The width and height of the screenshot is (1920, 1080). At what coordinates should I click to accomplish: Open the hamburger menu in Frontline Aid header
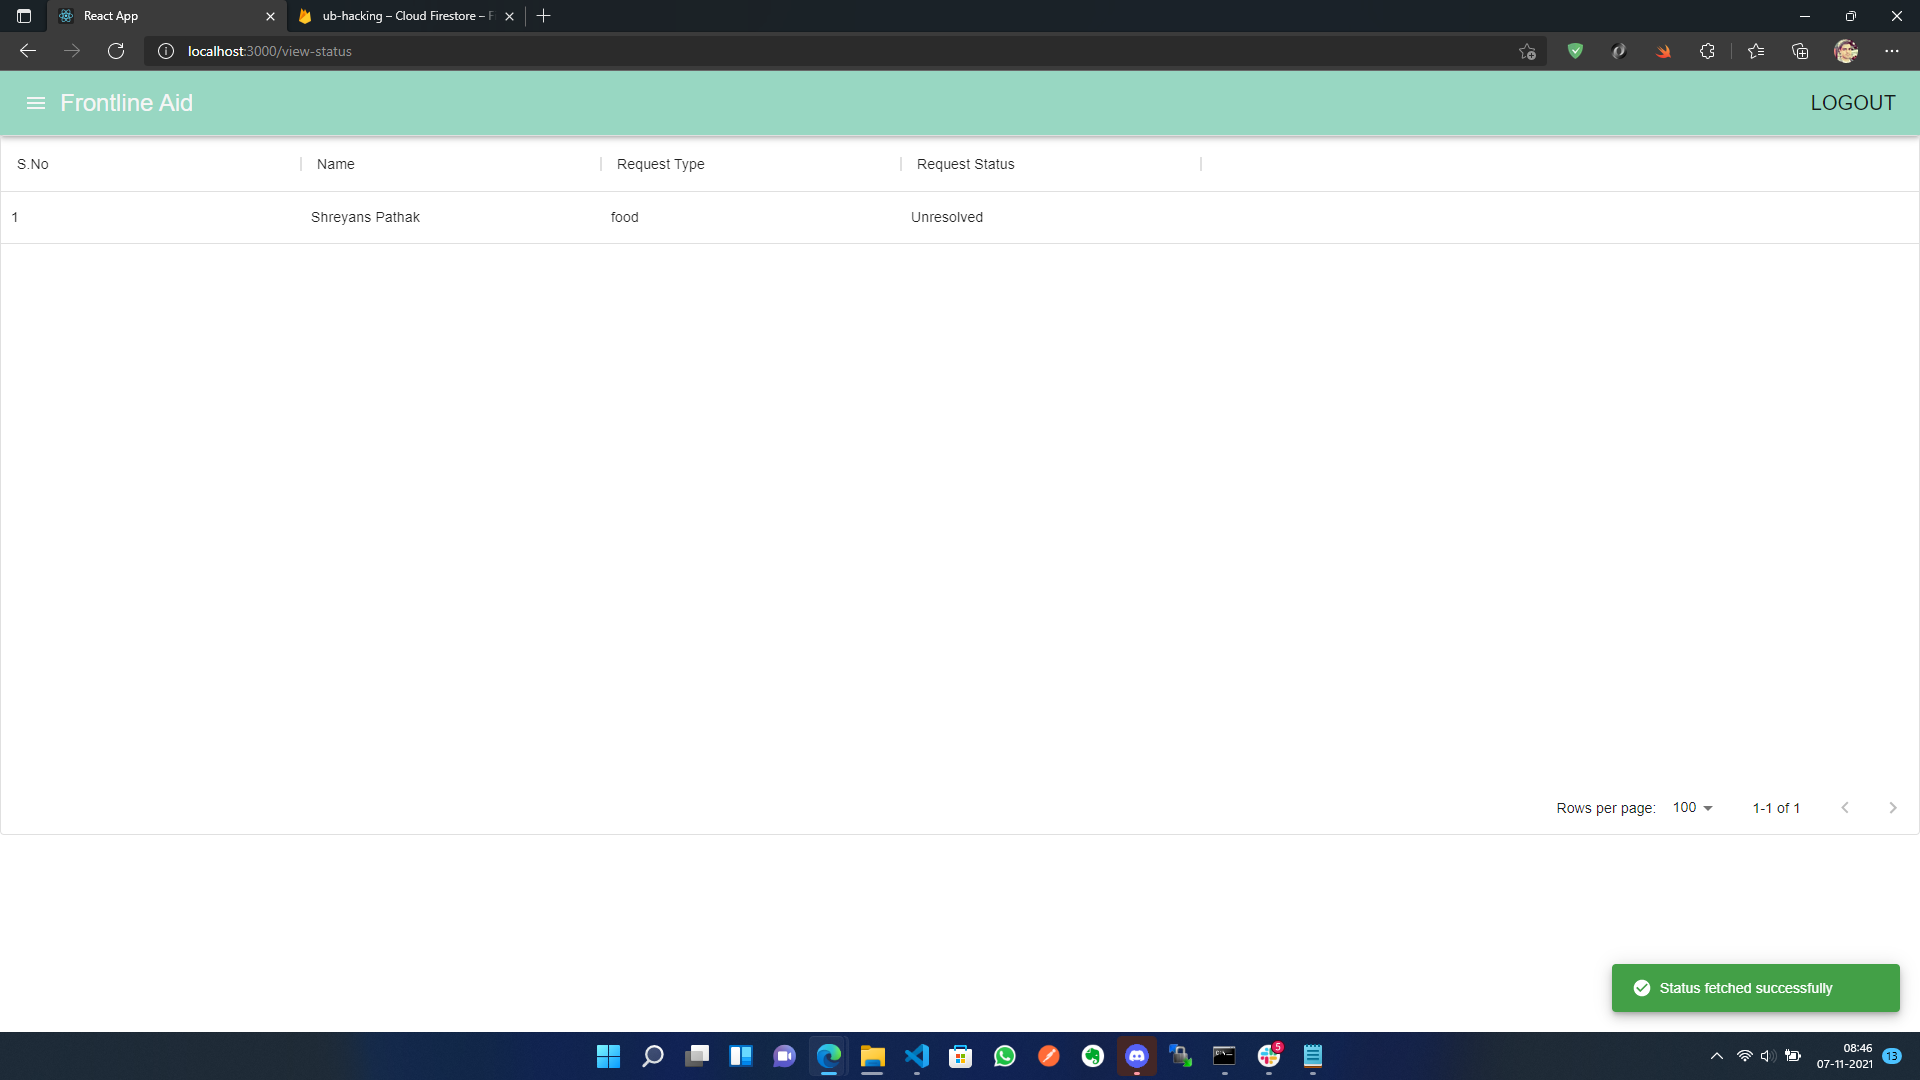36,103
